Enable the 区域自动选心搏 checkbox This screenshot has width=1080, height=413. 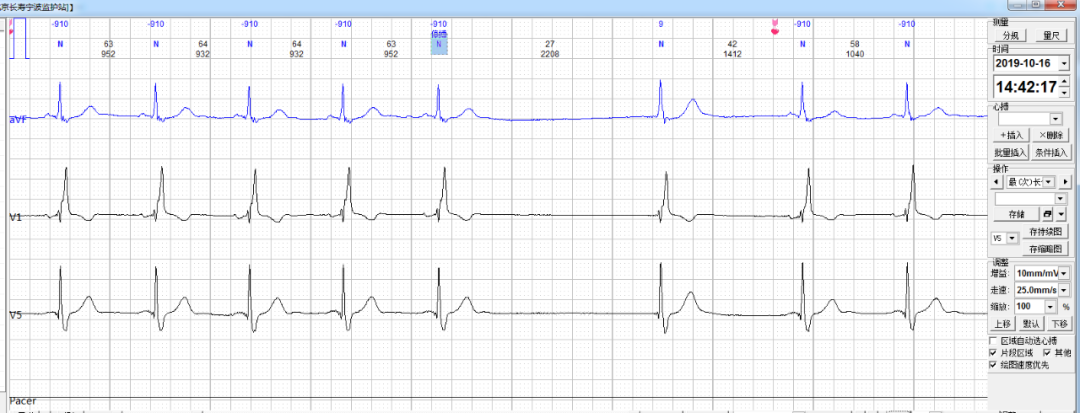pyautogui.click(x=993, y=341)
